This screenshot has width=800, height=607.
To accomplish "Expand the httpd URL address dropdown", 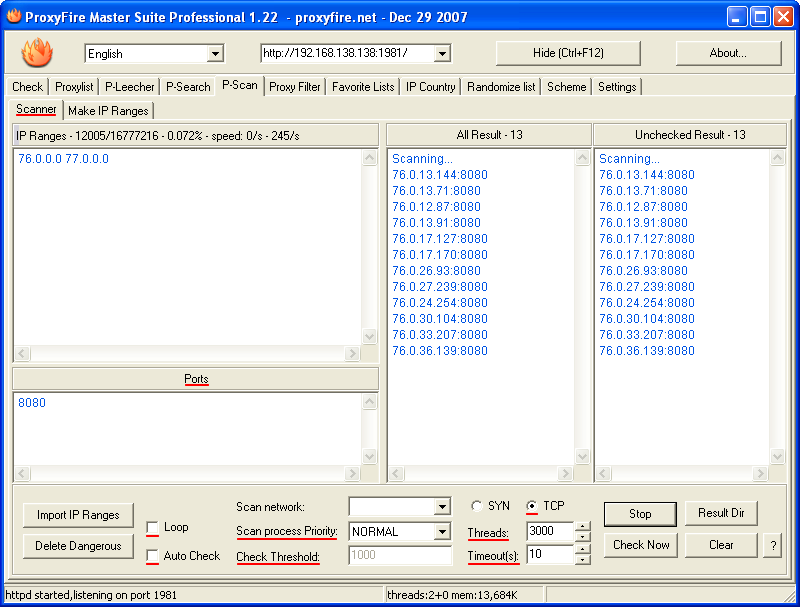I will point(442,54).
